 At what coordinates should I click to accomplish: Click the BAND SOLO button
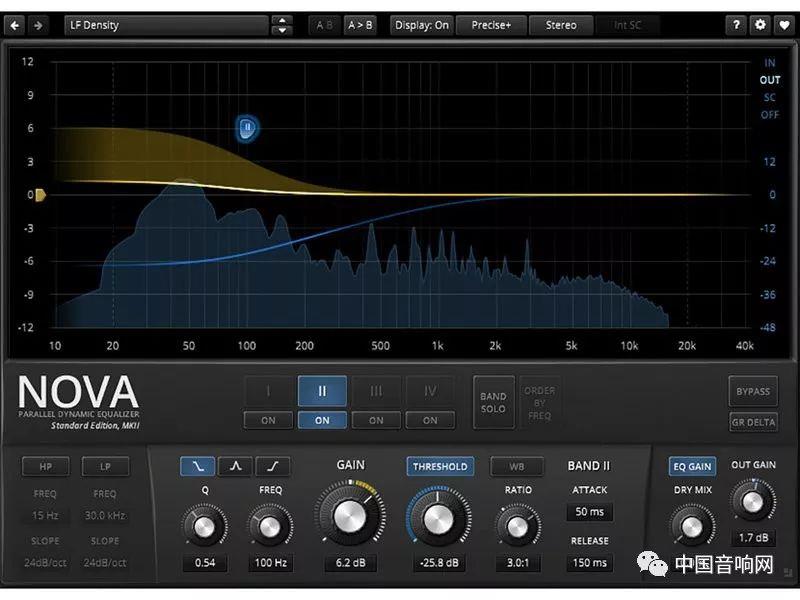[493, 402]
